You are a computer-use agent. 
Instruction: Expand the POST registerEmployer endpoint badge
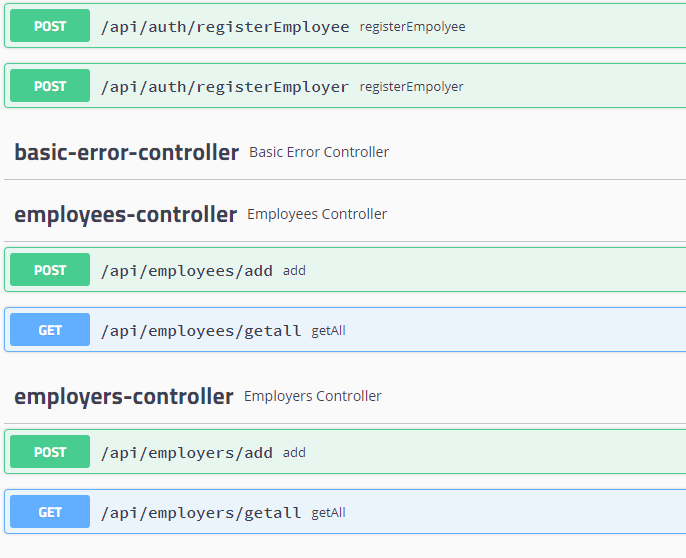click(x=50, y=86)
